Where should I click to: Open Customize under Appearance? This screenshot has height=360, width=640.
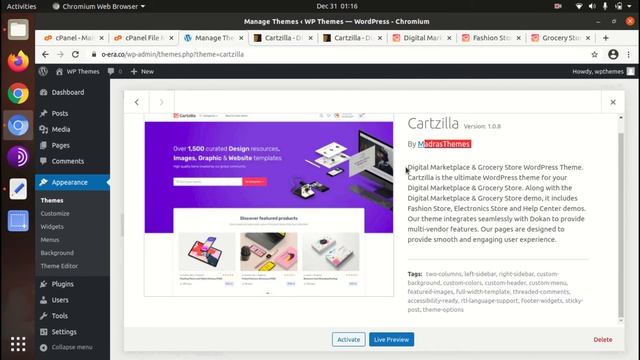55,213
